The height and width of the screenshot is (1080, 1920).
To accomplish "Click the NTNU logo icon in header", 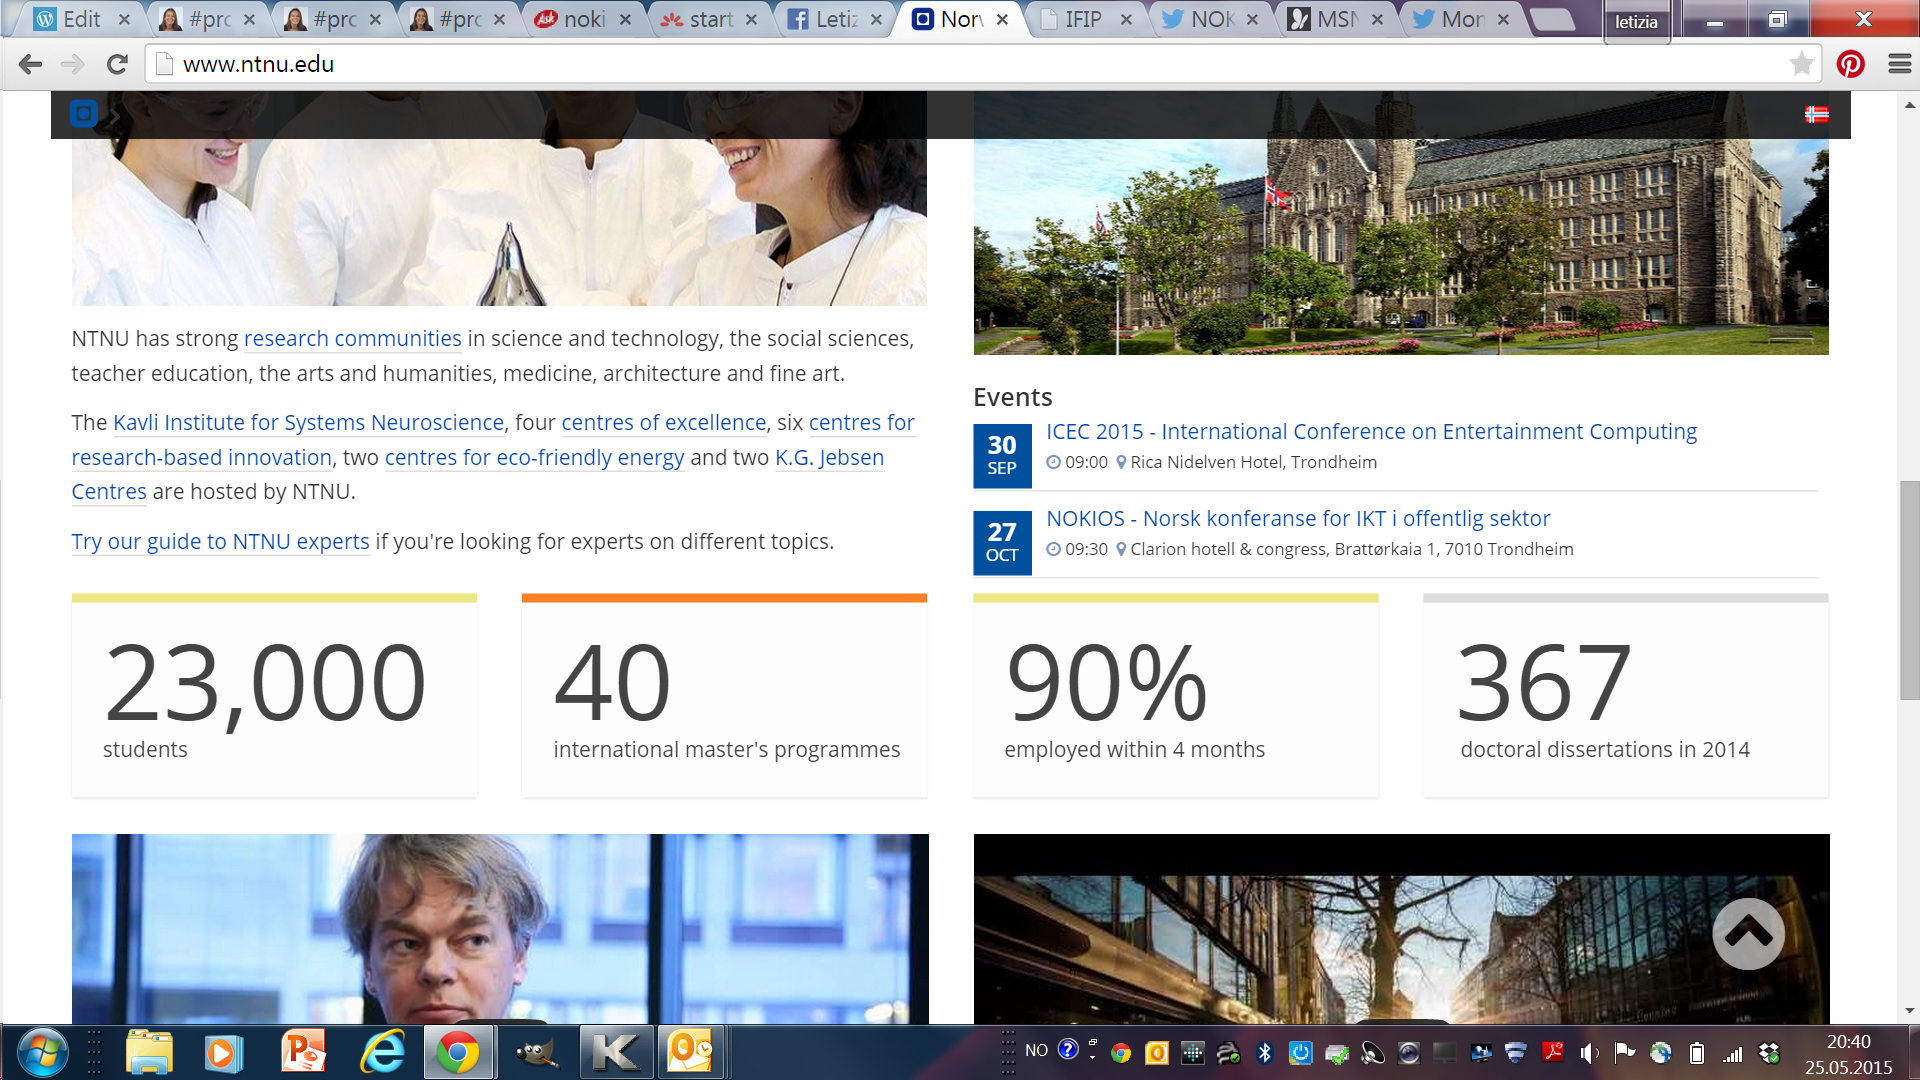I will point(84,114).
